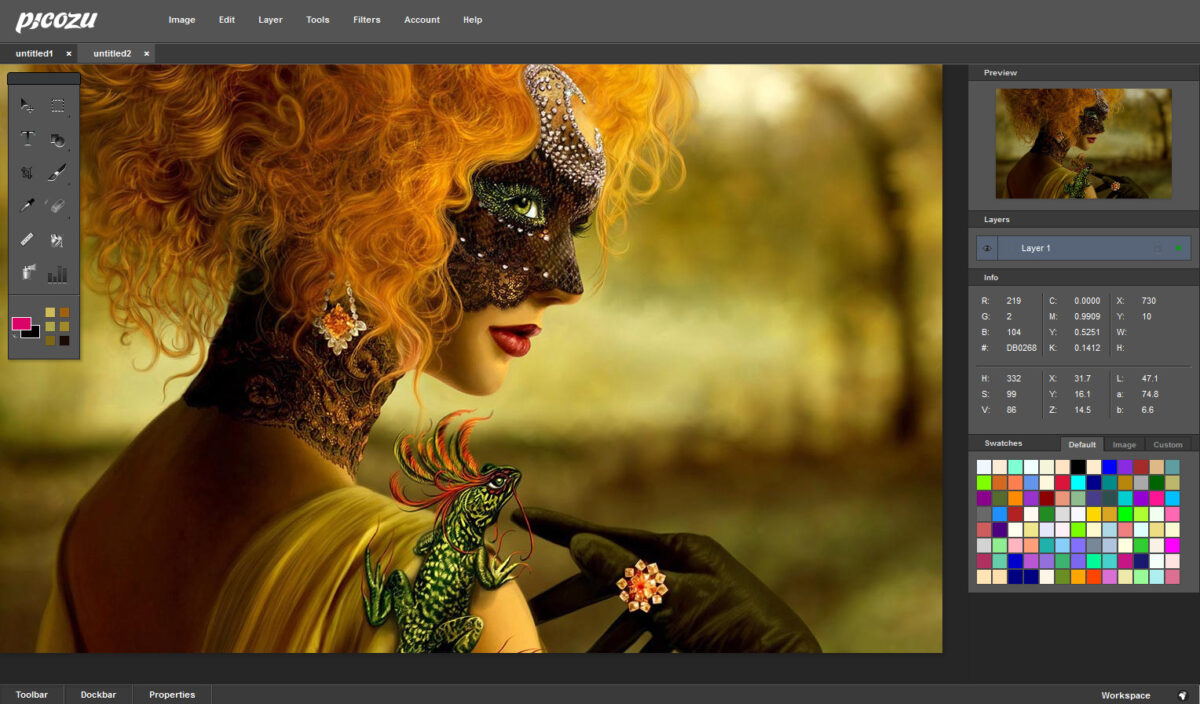Open the Workspace option in bottom bar
This screenshot has width=1200, height=704.
tap(1126, 695)
